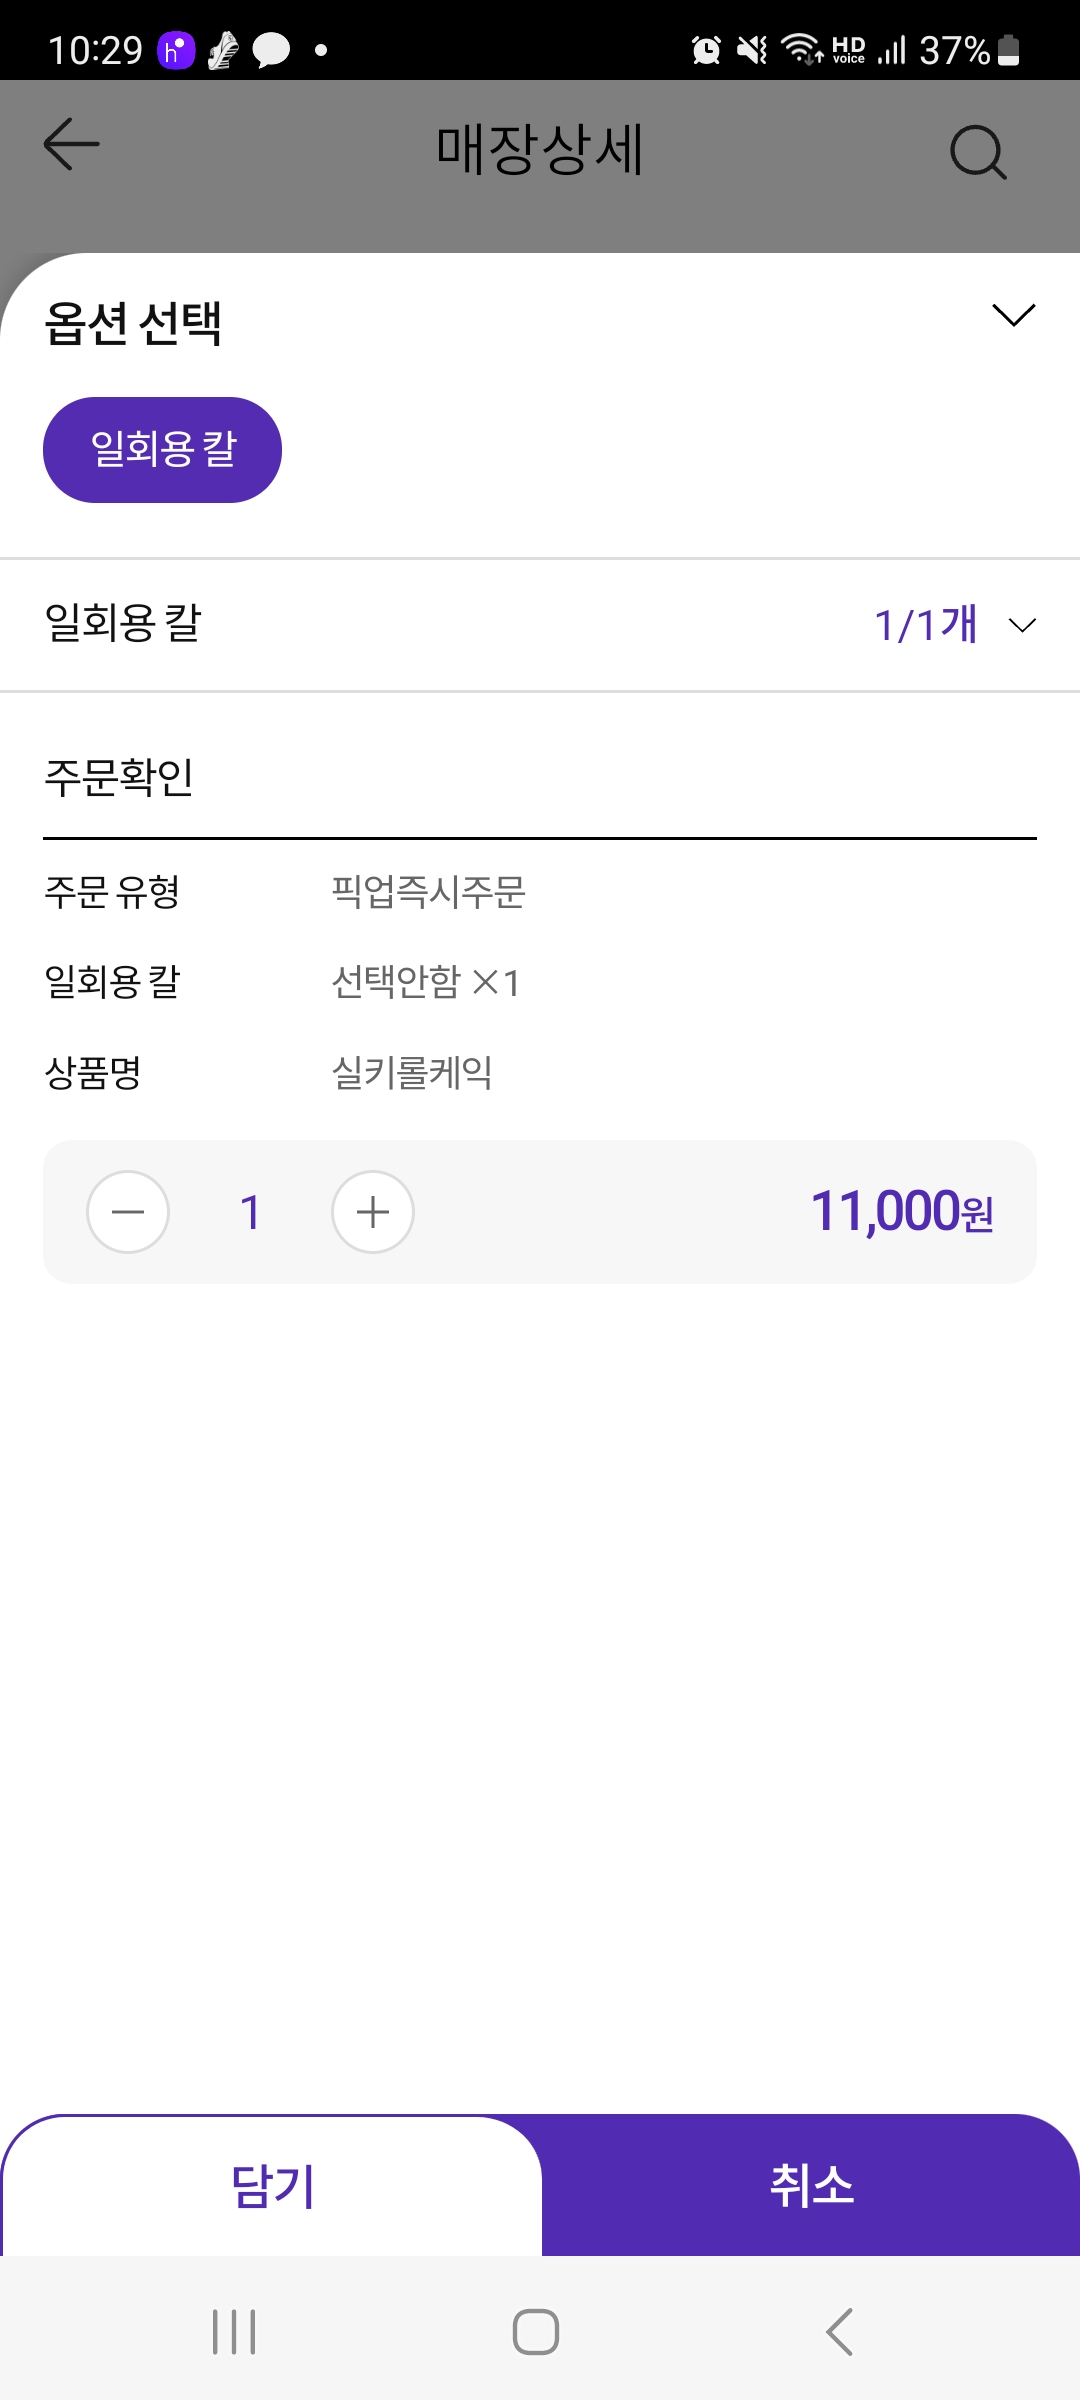Tap the 매장상세 page title
This screenshot has width=1080, height=2400.
tap(540, 150)
